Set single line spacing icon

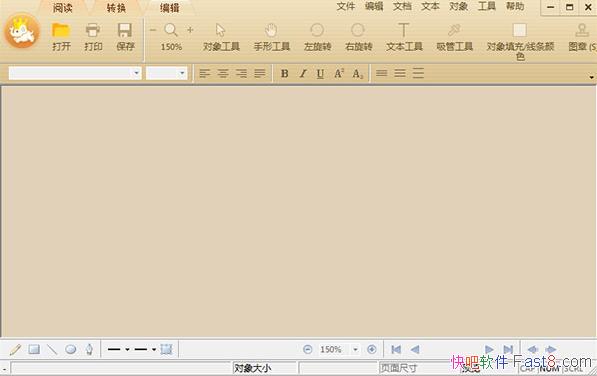click(x=382, y=73)
